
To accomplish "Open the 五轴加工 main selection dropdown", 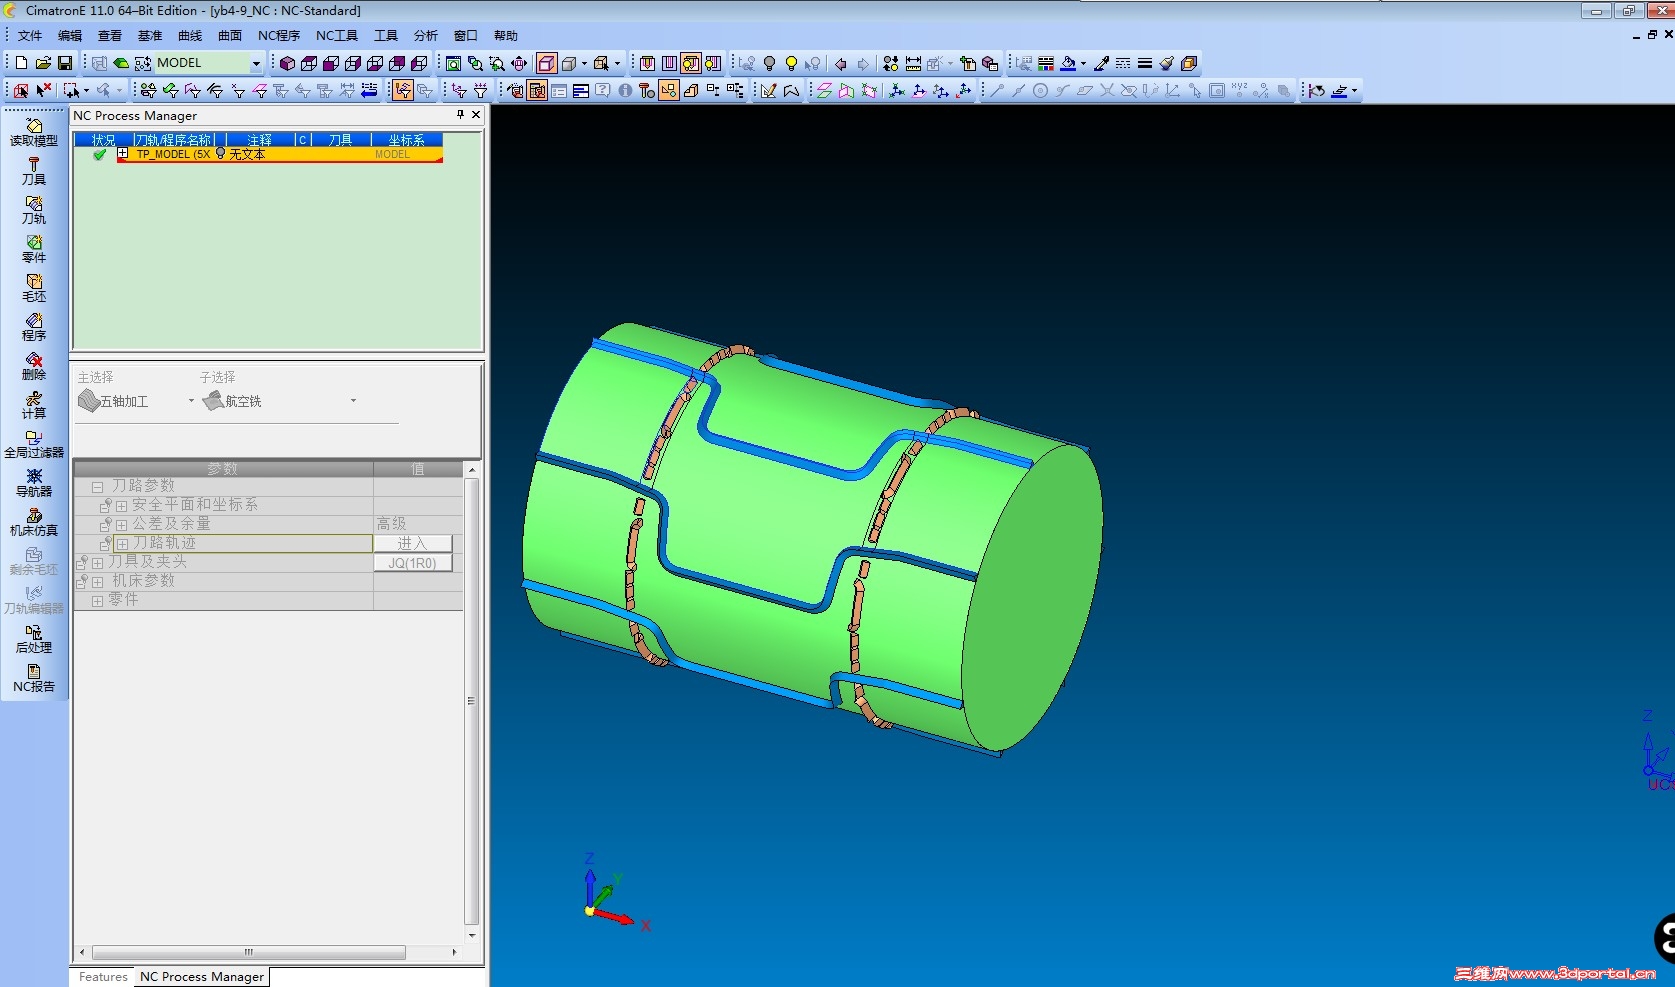I will click(x=191, y=401).
